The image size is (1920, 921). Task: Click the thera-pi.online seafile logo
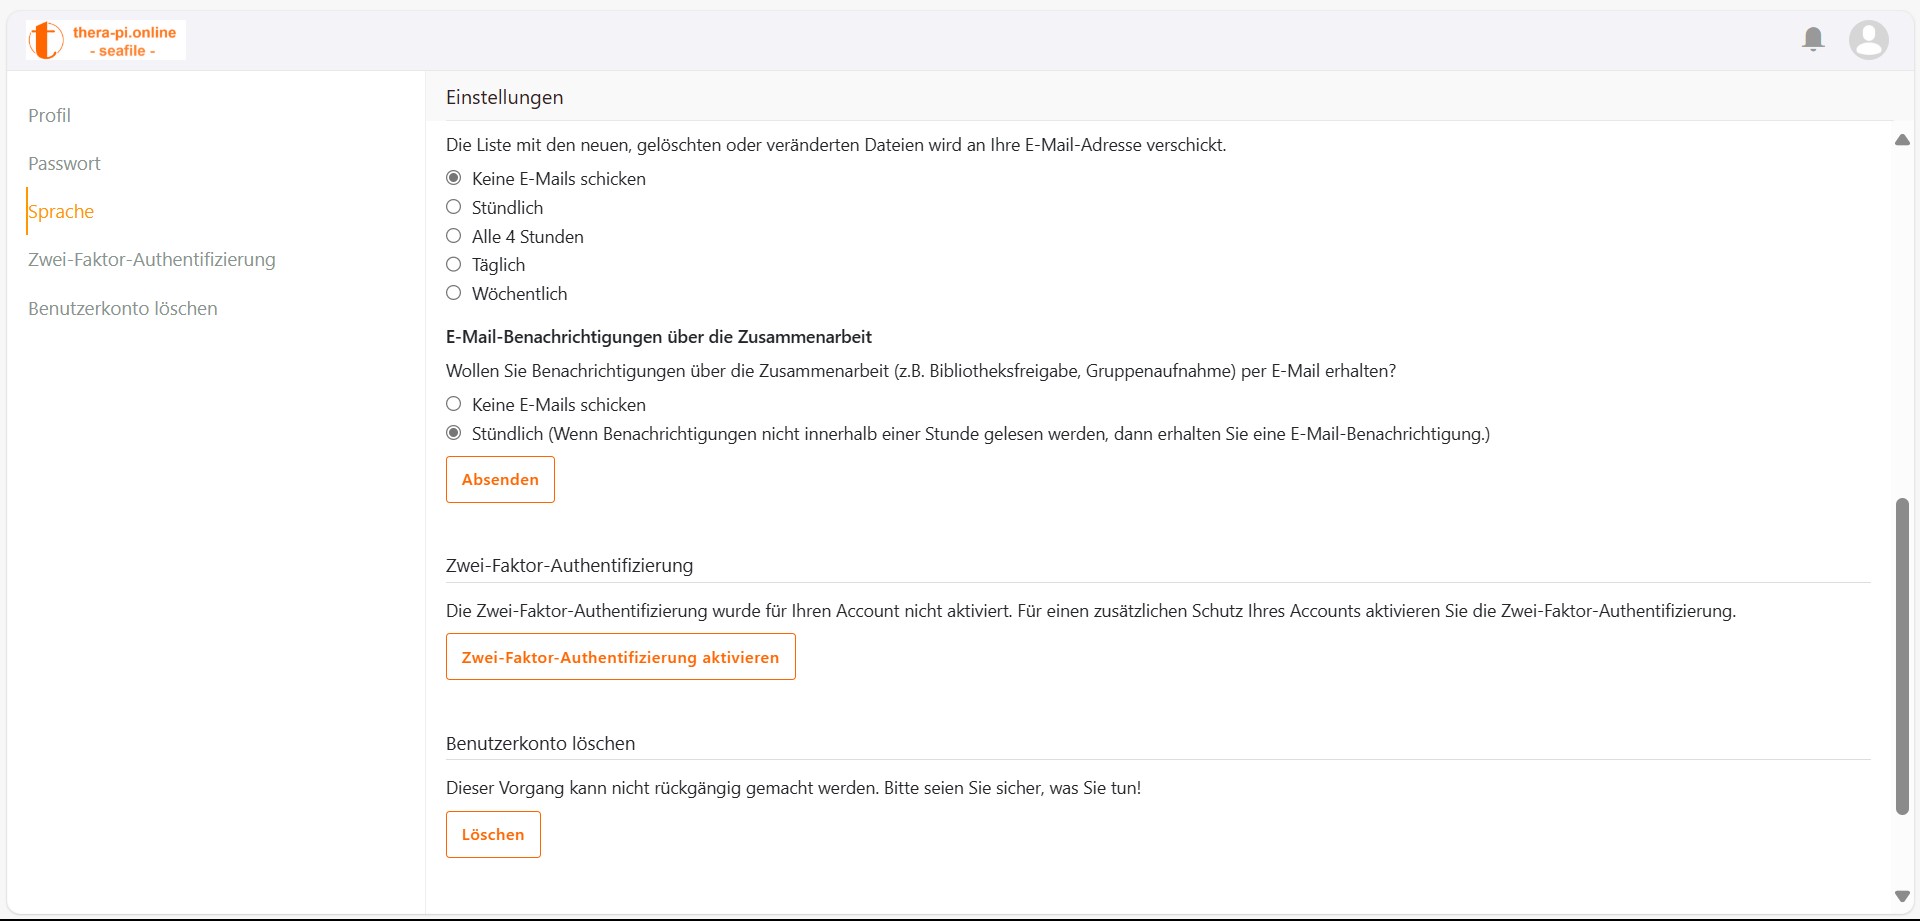point(106,40)
